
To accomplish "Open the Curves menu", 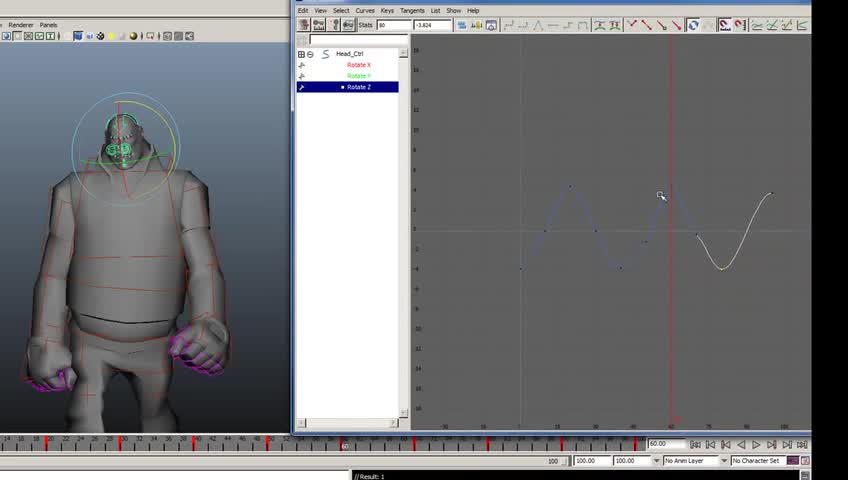I will tap(365, 11).
